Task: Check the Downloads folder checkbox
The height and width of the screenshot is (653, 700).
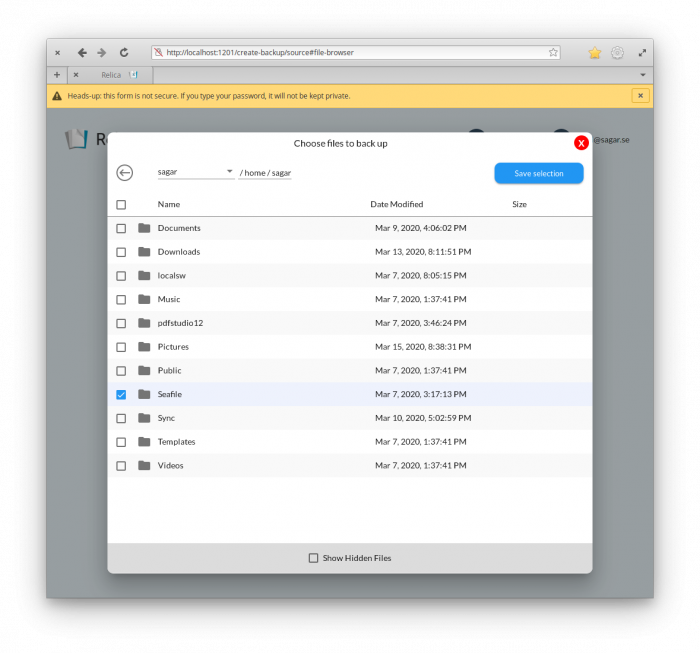Action: pyautogui.click(x=121, y=252)
